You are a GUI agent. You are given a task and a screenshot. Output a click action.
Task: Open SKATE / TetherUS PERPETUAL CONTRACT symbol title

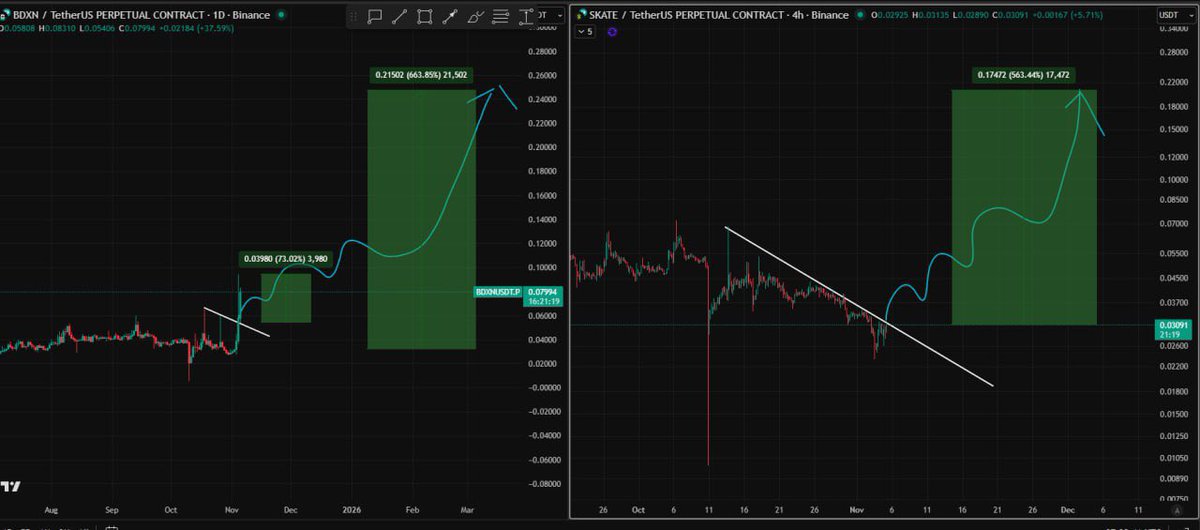719,15
